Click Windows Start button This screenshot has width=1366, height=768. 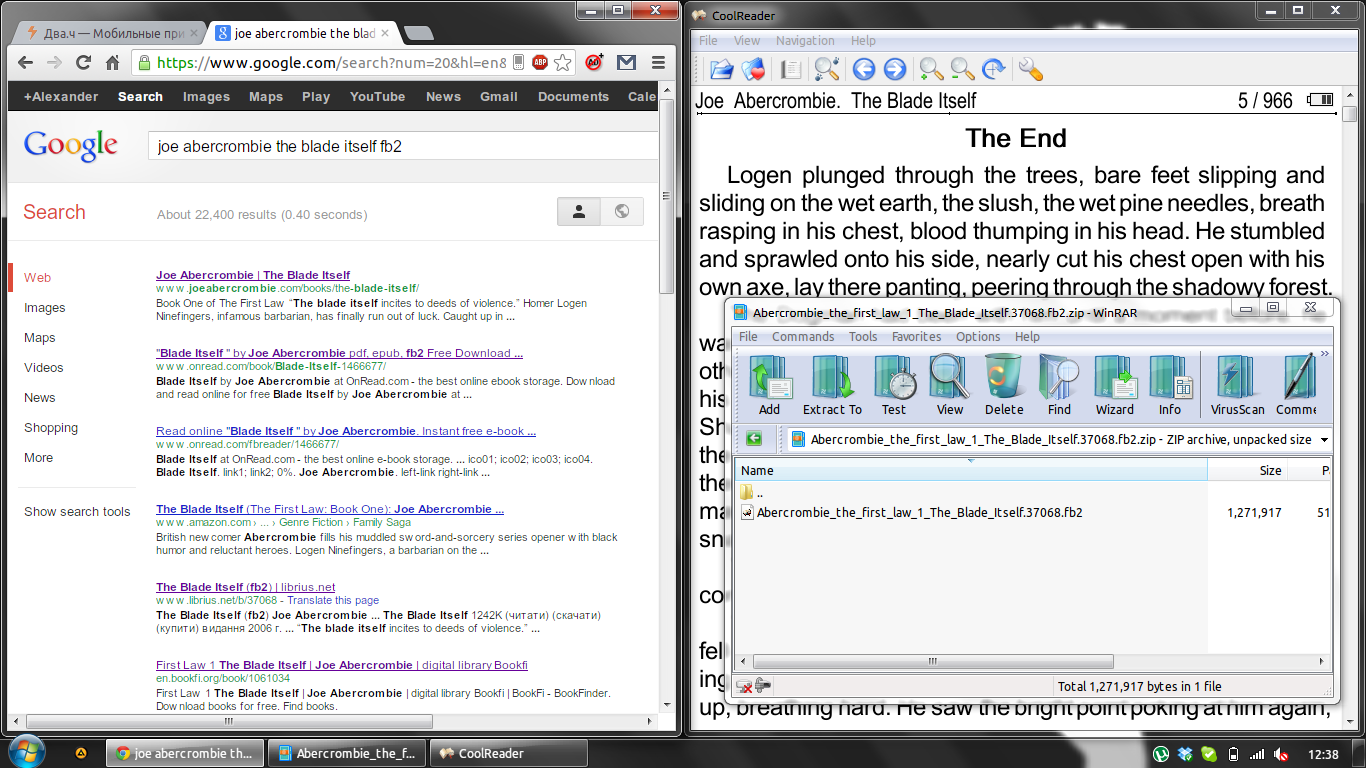click(x=25, y=752)
